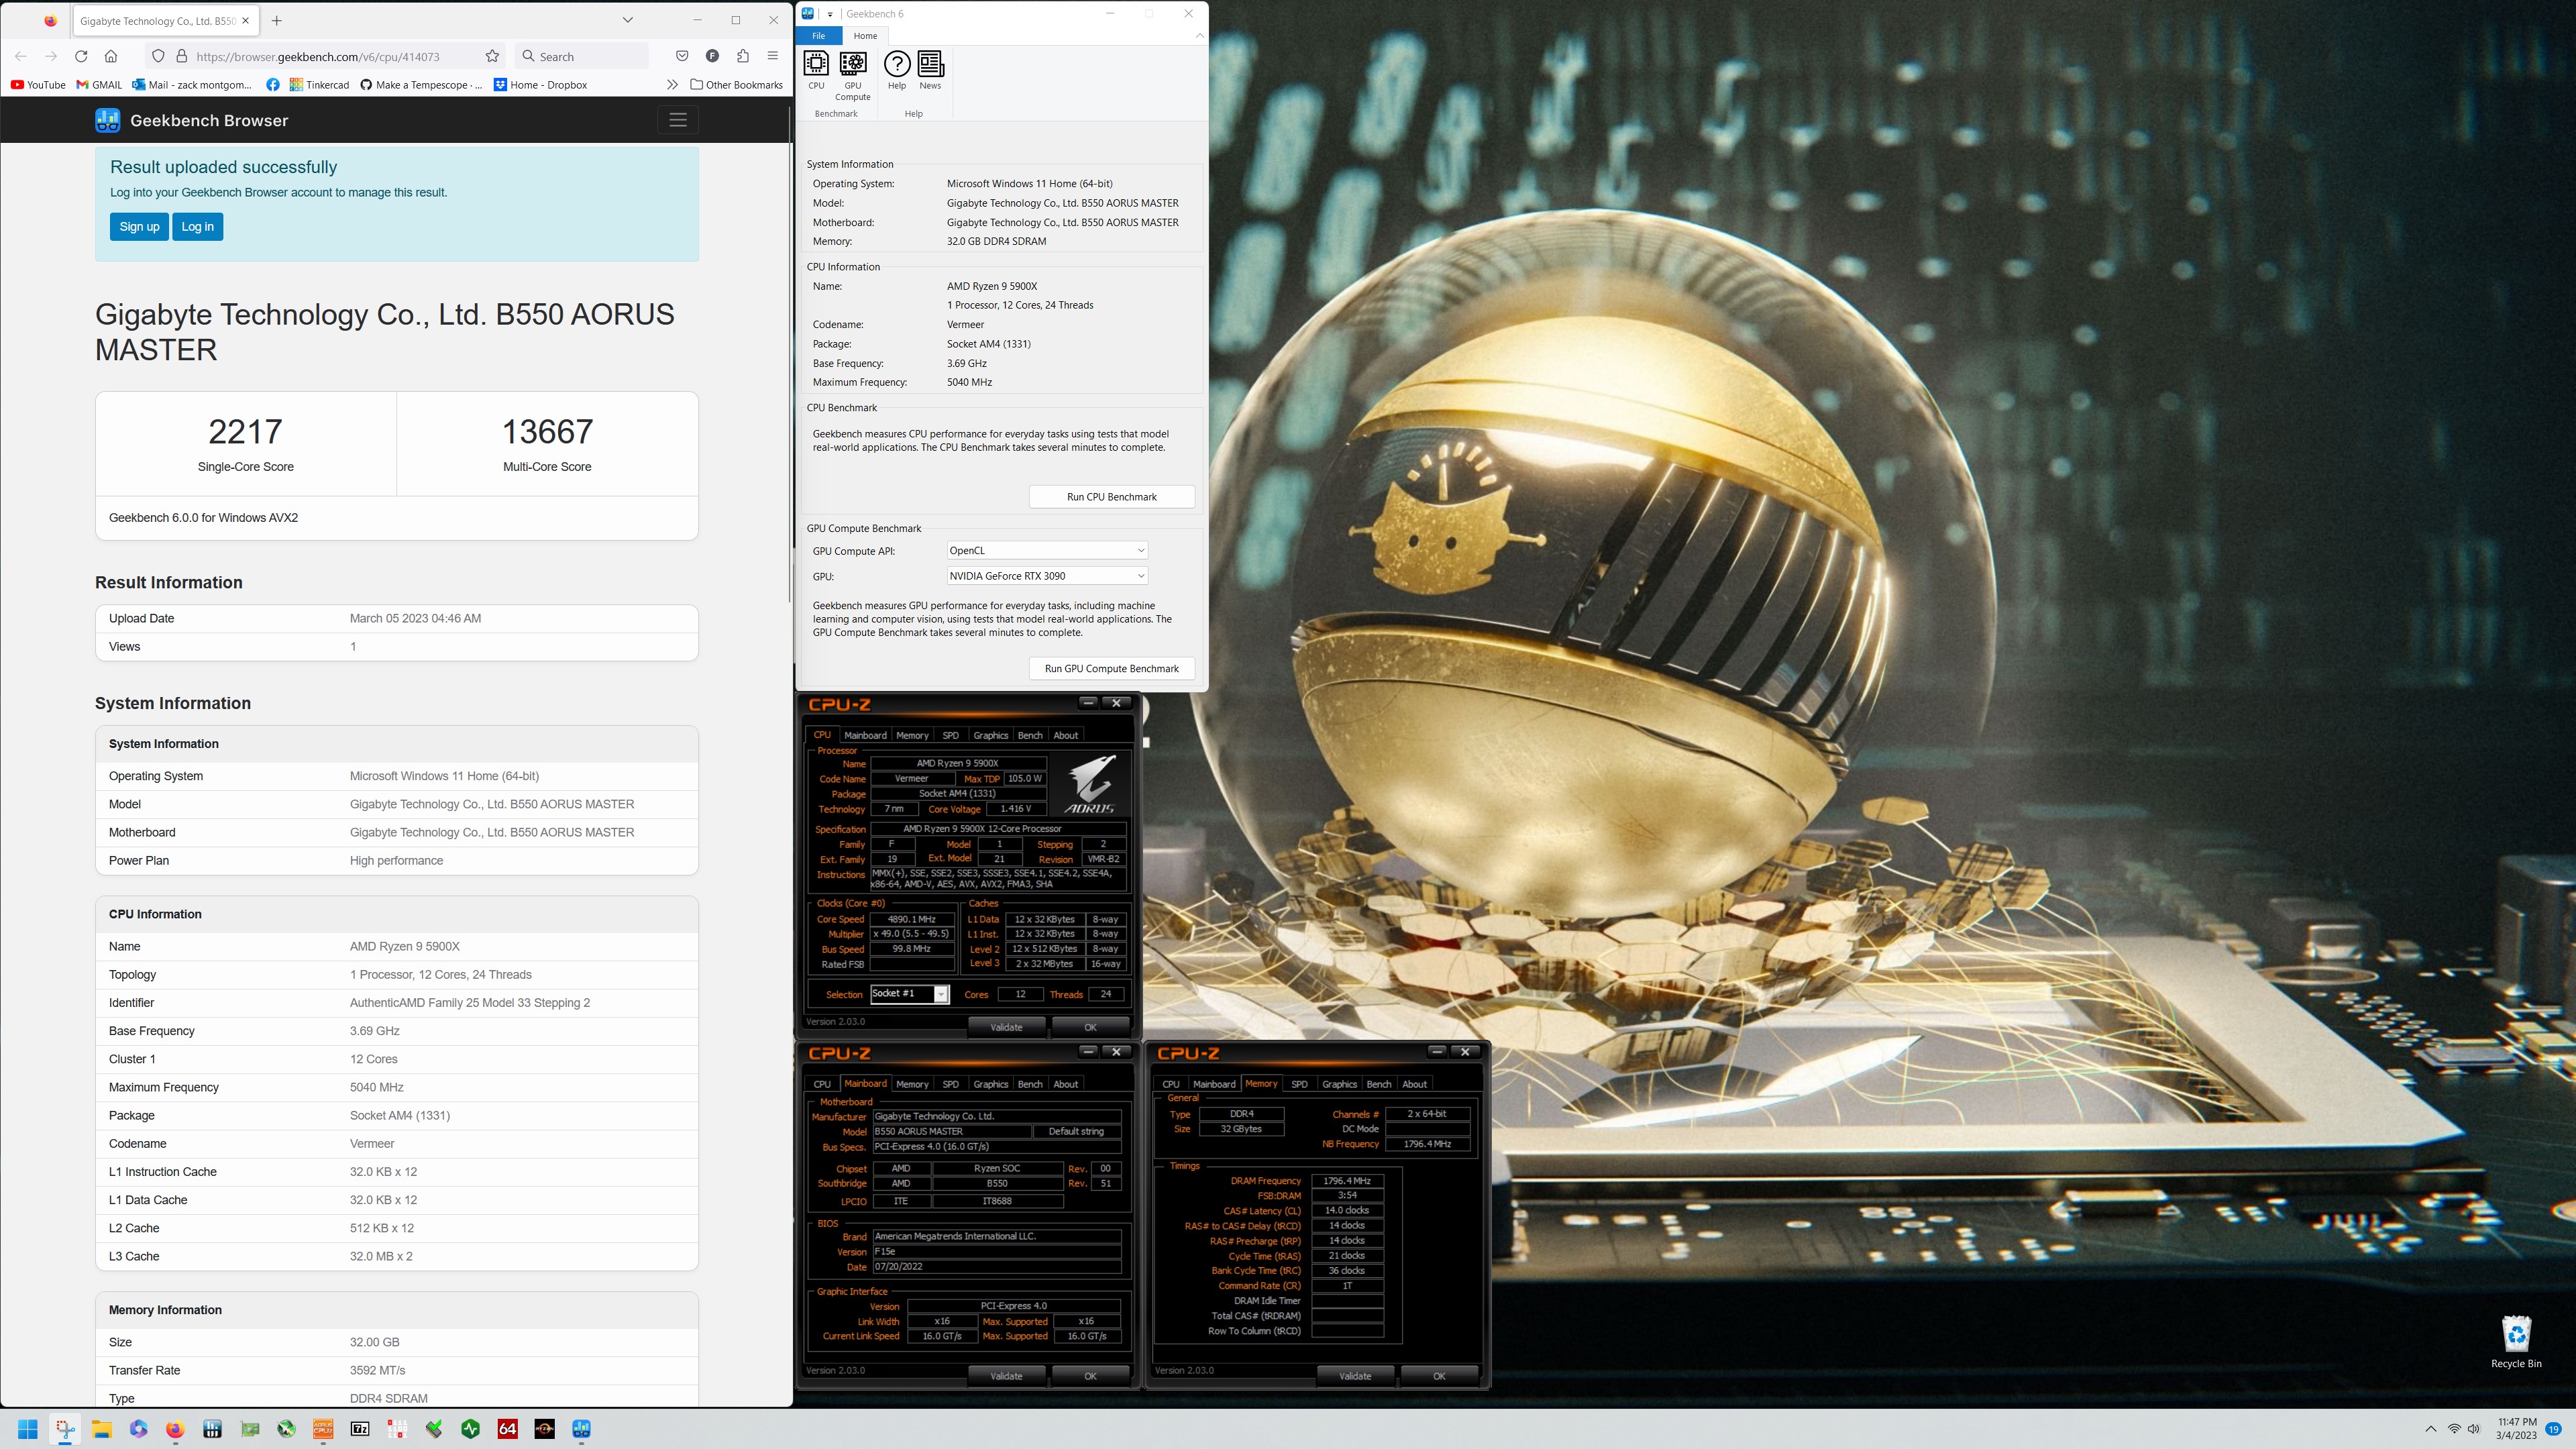
Task: Open File Explorer from taskbar
Action: coord(102,1429)
